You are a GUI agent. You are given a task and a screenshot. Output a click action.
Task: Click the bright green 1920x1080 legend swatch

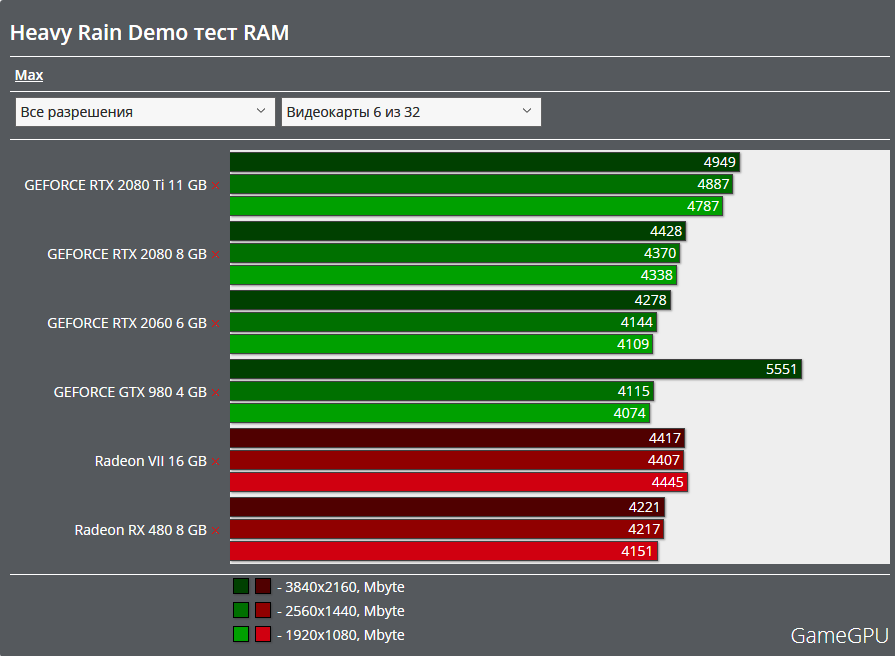point(241,634)
